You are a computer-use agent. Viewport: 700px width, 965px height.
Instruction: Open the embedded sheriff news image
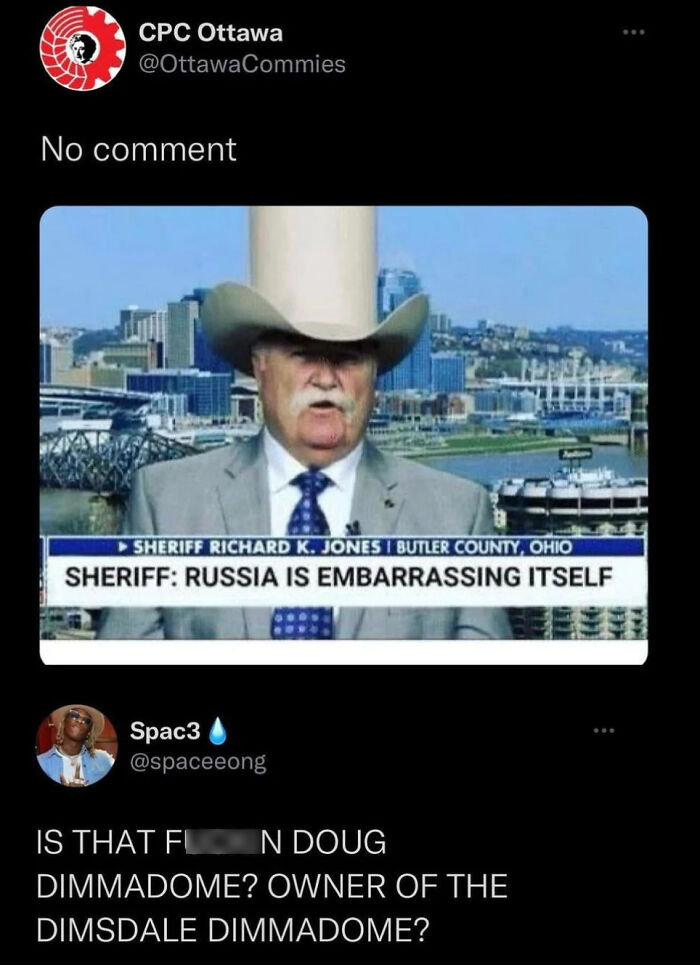pos(344,435)
